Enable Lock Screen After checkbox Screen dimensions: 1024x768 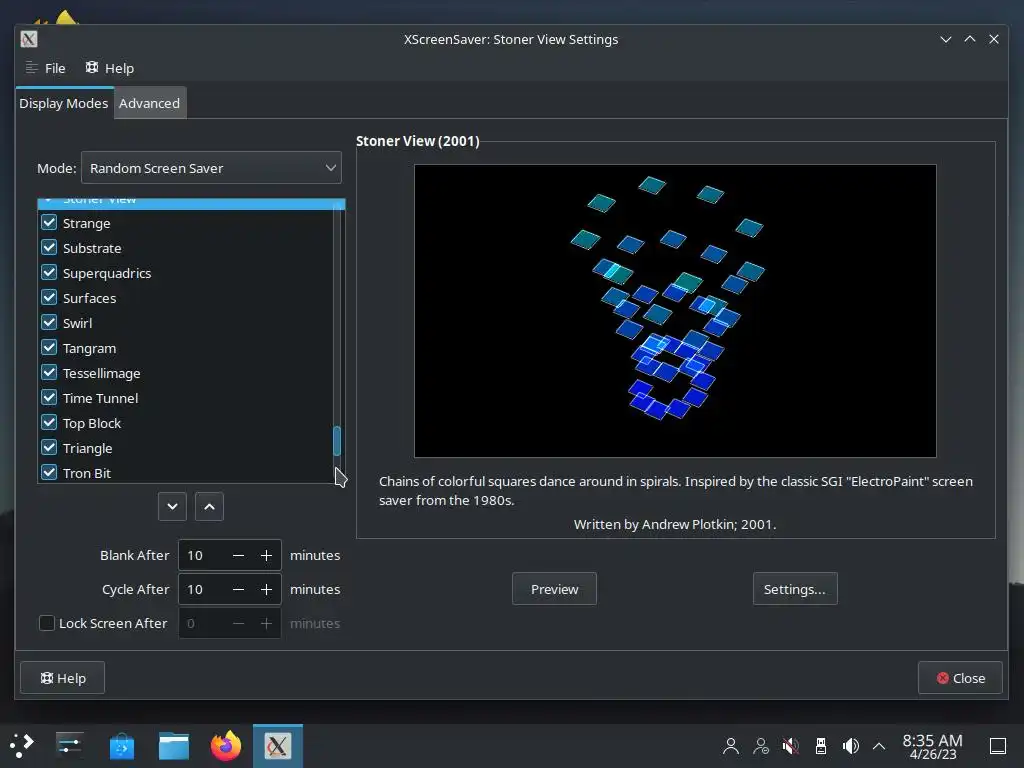pos(47,623)
